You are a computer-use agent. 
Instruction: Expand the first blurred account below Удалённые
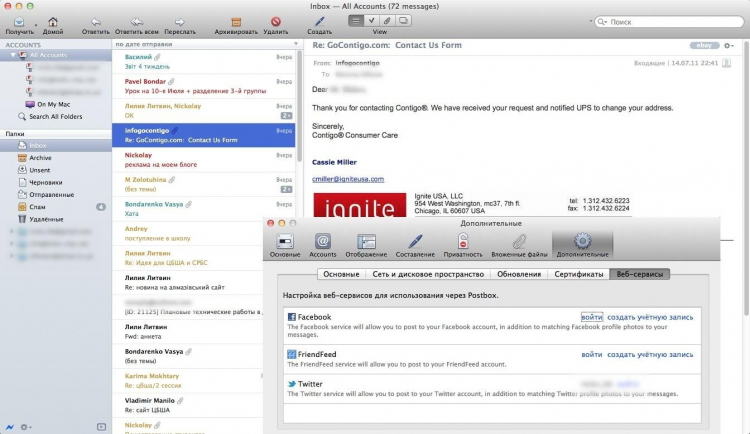click(x=12, y=231)
